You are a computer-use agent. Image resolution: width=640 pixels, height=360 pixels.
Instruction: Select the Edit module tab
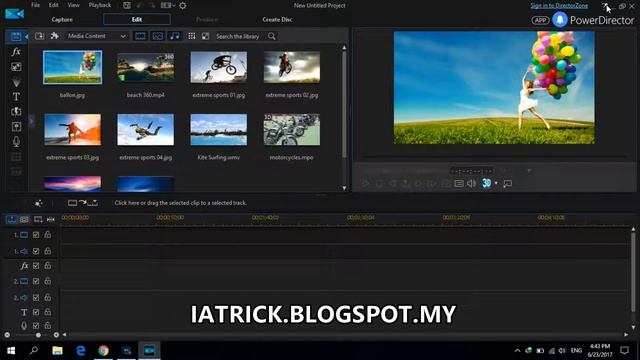(137, 20)
